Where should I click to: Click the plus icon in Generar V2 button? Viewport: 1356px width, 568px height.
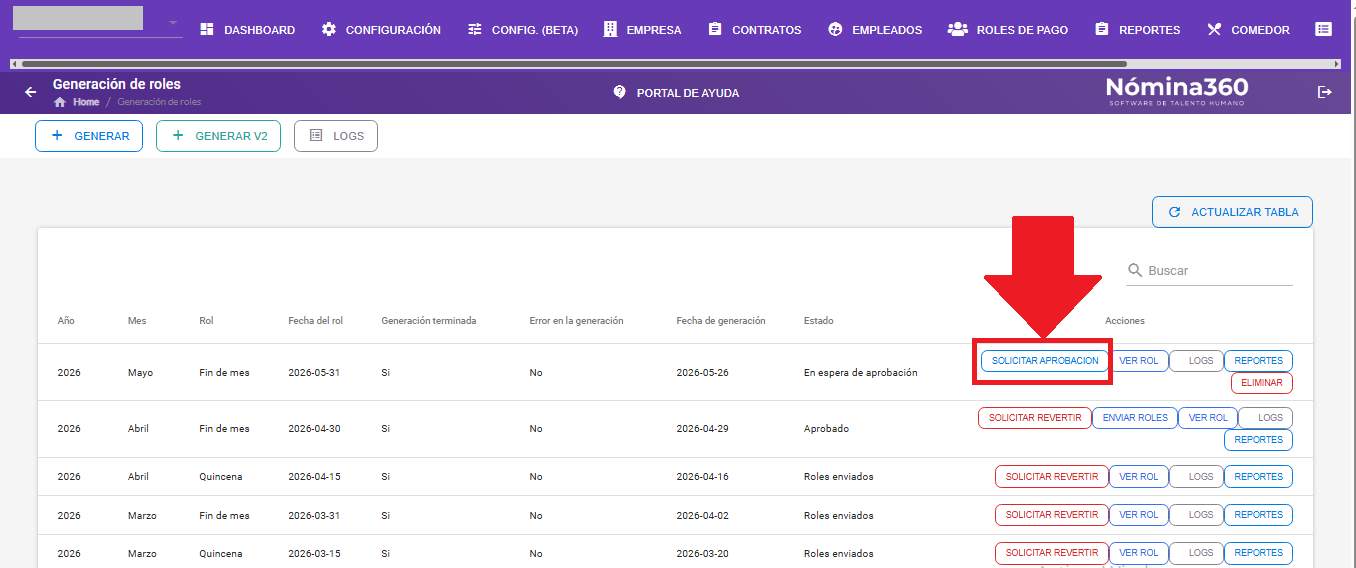(x=178, y=135)
